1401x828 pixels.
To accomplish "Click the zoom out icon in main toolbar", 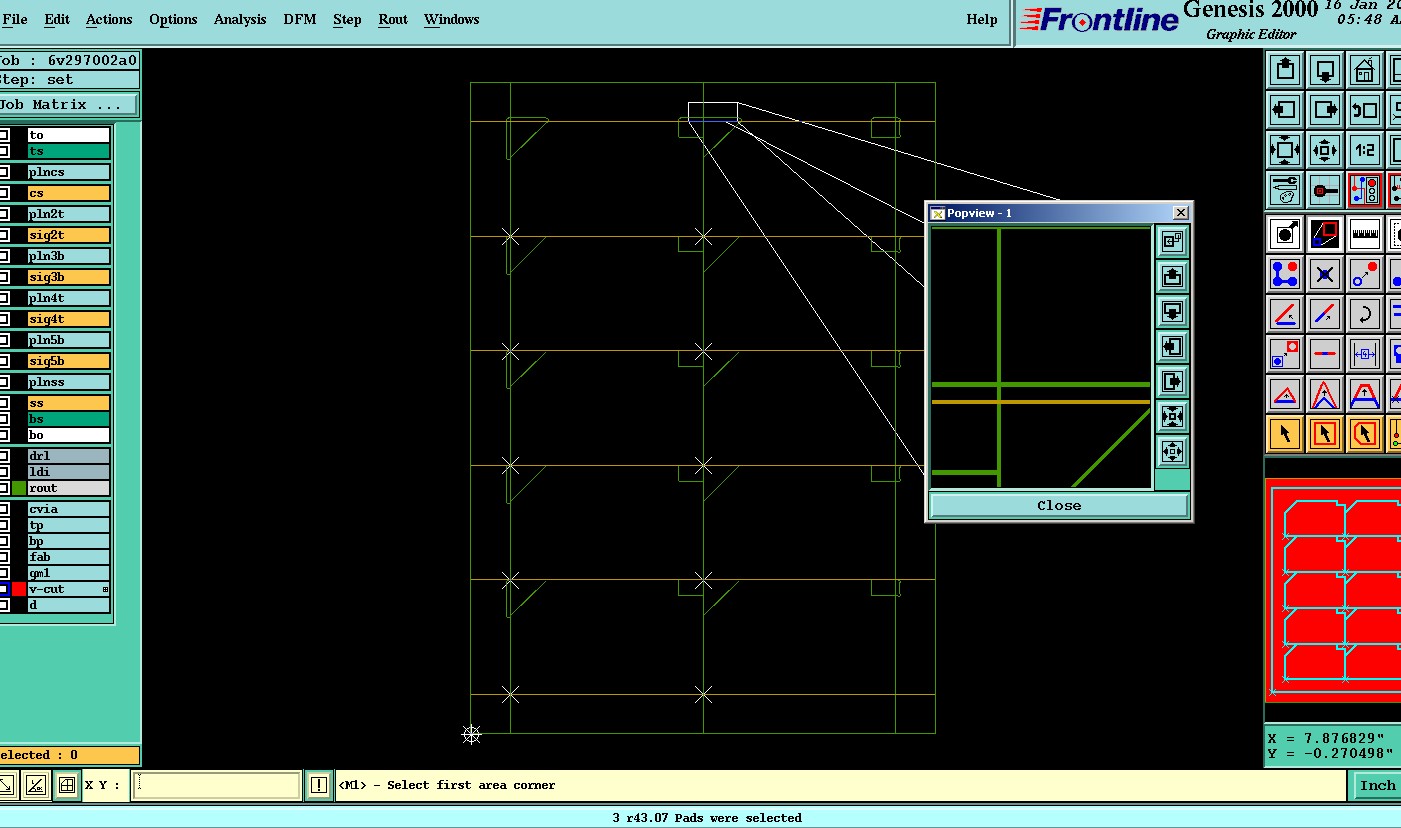I will point(1325,150).
